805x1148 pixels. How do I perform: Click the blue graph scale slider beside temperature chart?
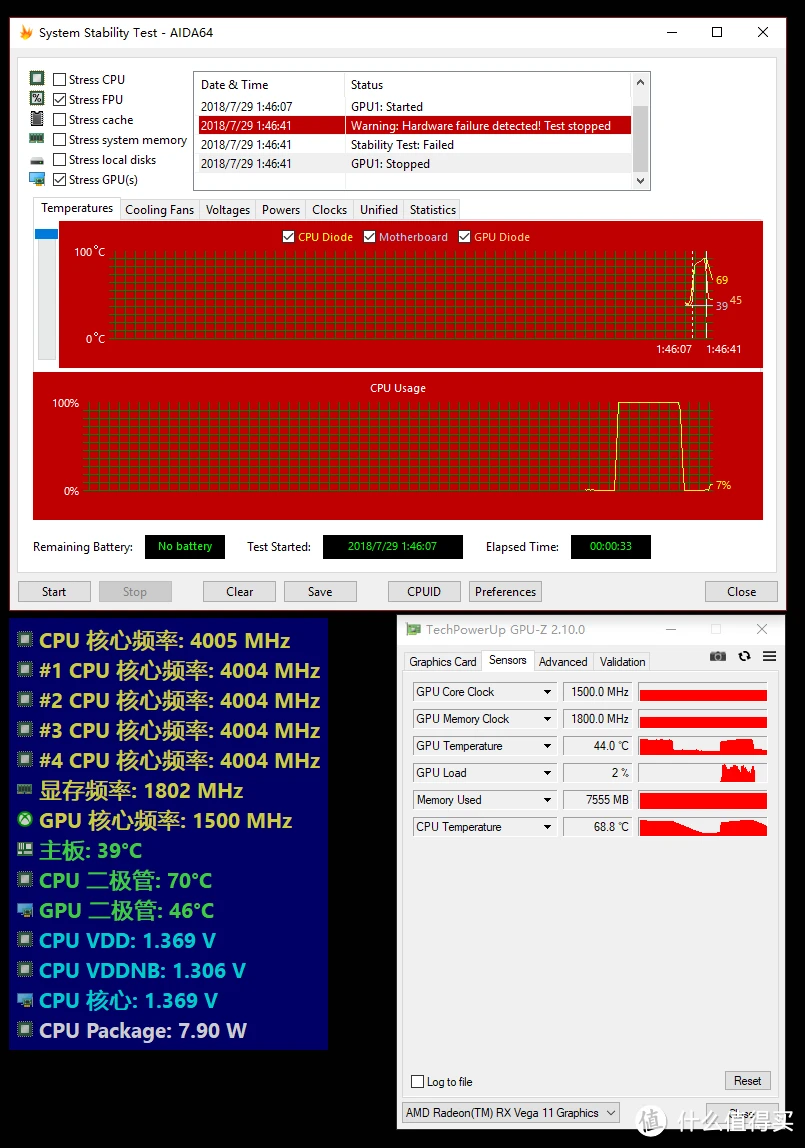[46, 234]
